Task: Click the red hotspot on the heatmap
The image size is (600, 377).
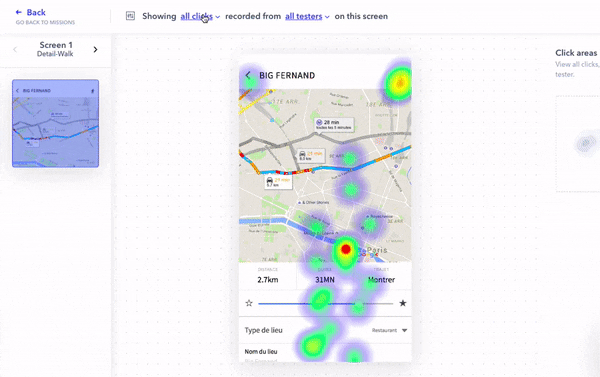Action: pos(346,250)
